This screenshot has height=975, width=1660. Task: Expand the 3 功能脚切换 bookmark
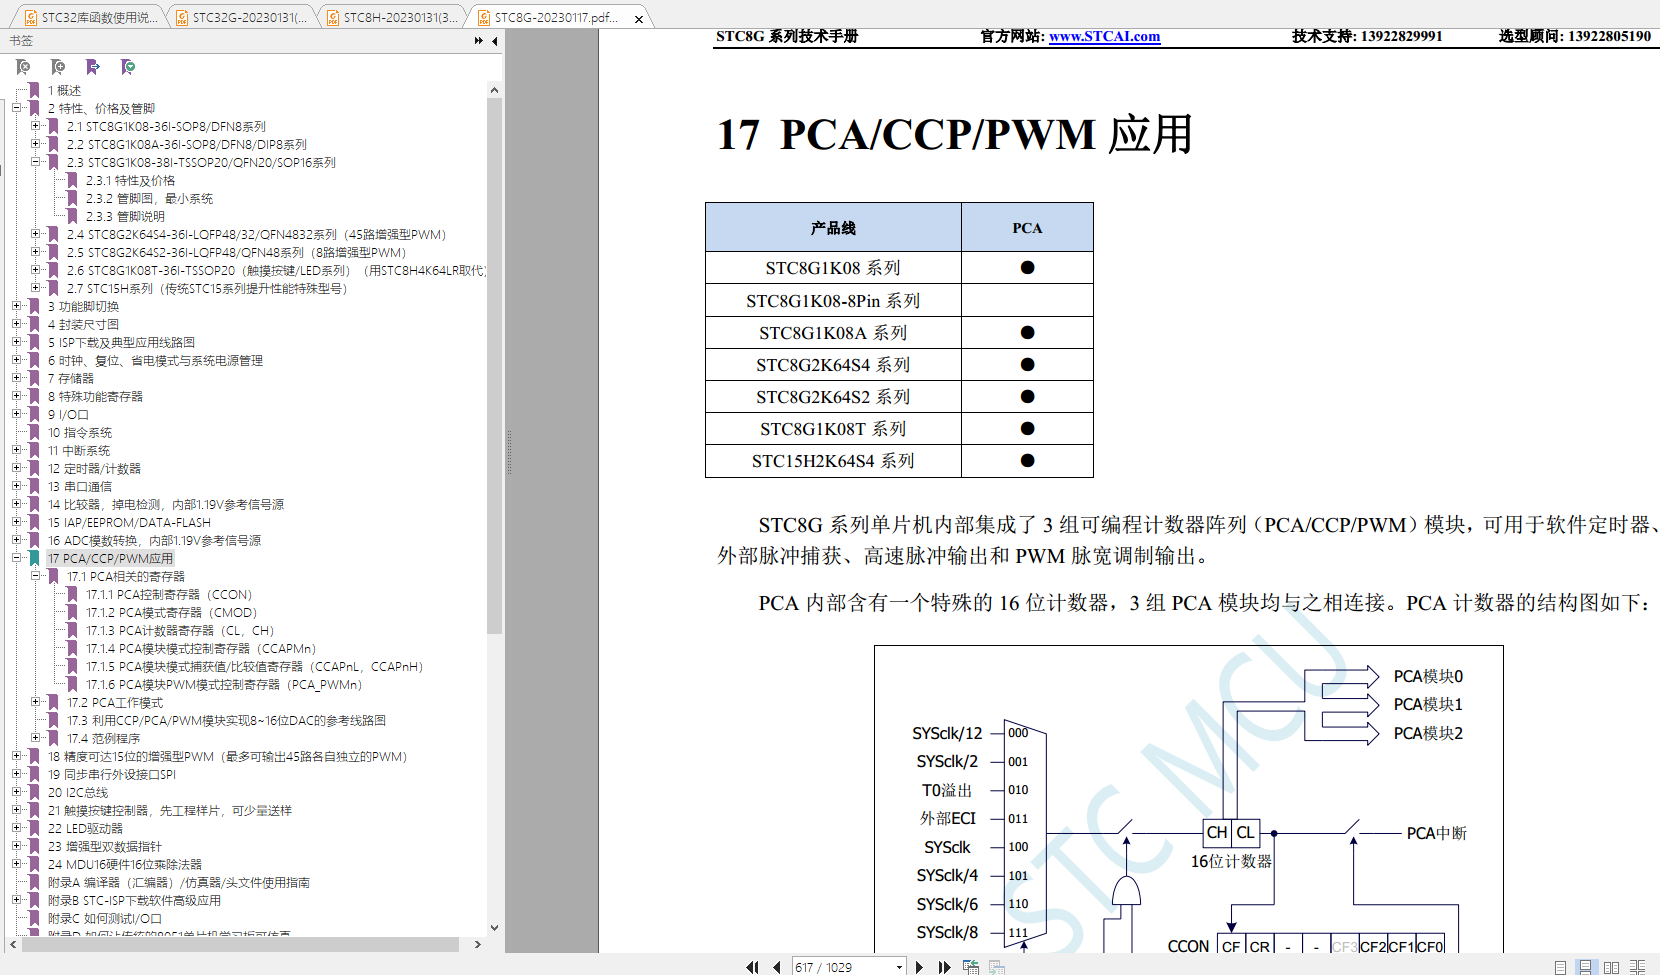(16, 306)
